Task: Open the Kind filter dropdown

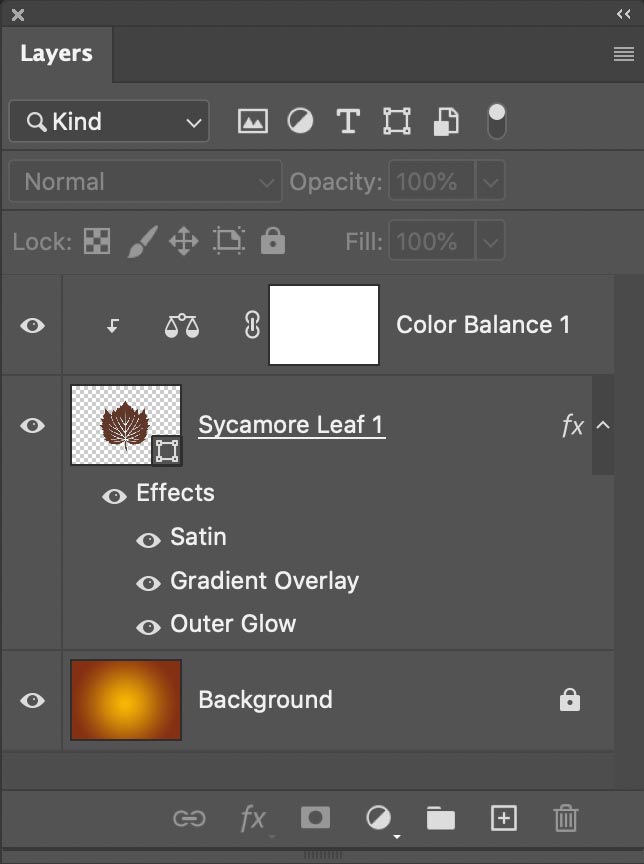Action: pos(108,121)
